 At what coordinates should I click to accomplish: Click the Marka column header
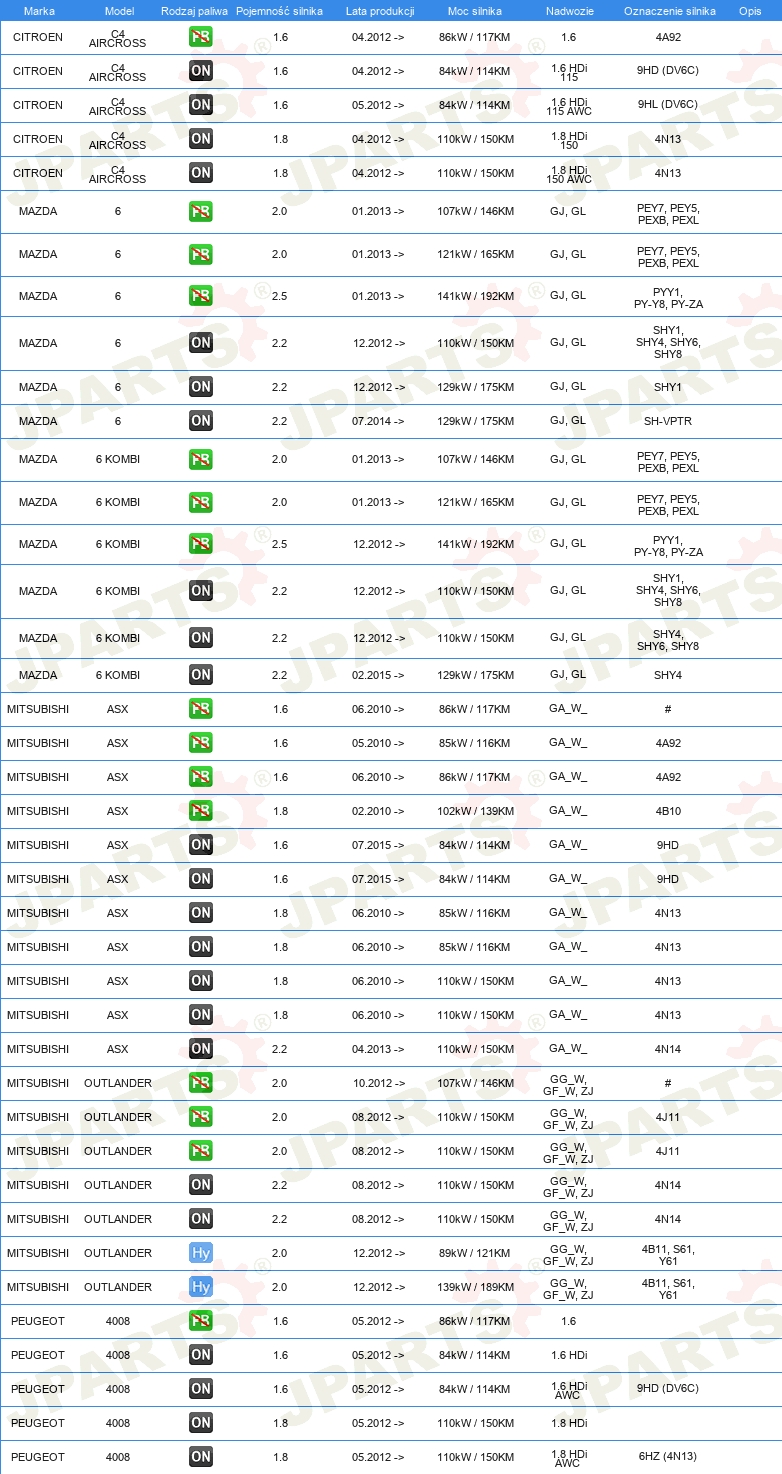tap(39, 10)
